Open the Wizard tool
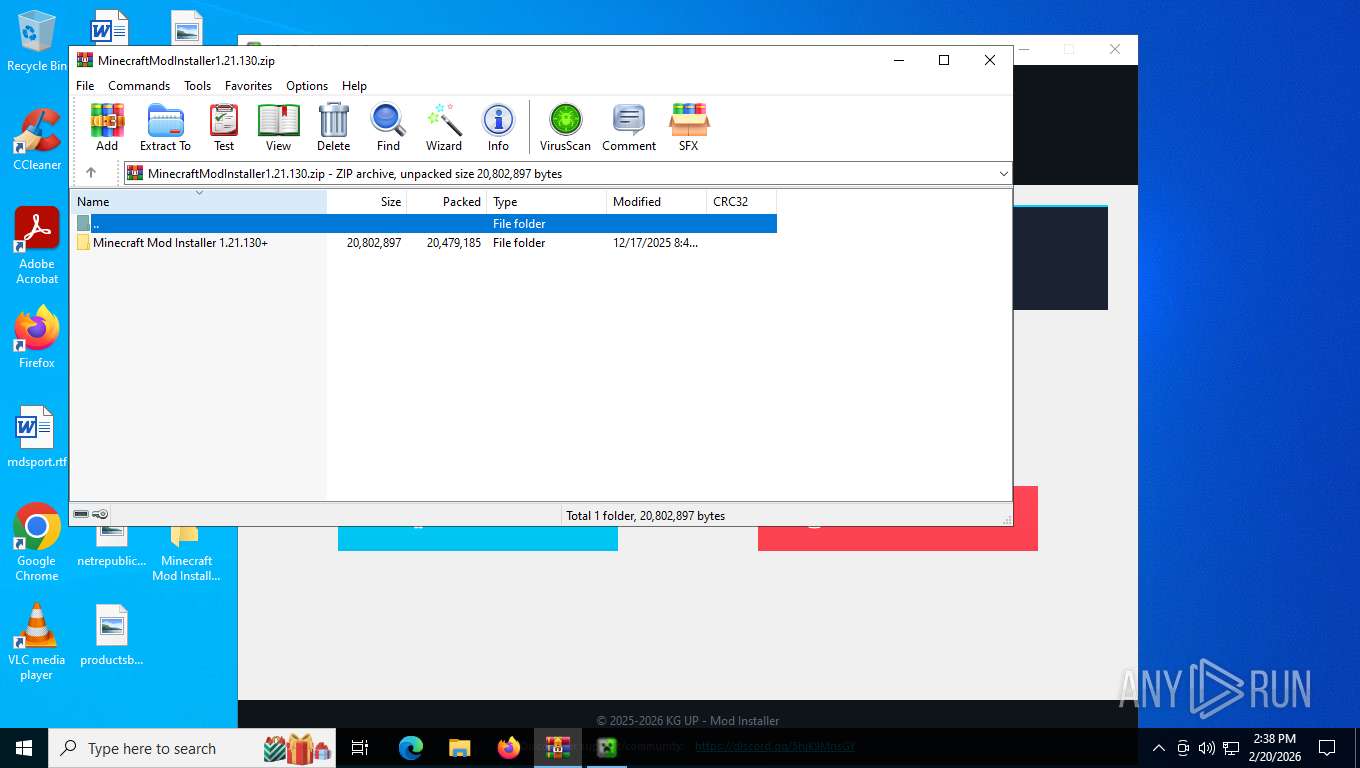1360x768 pixels. [444, 127]
